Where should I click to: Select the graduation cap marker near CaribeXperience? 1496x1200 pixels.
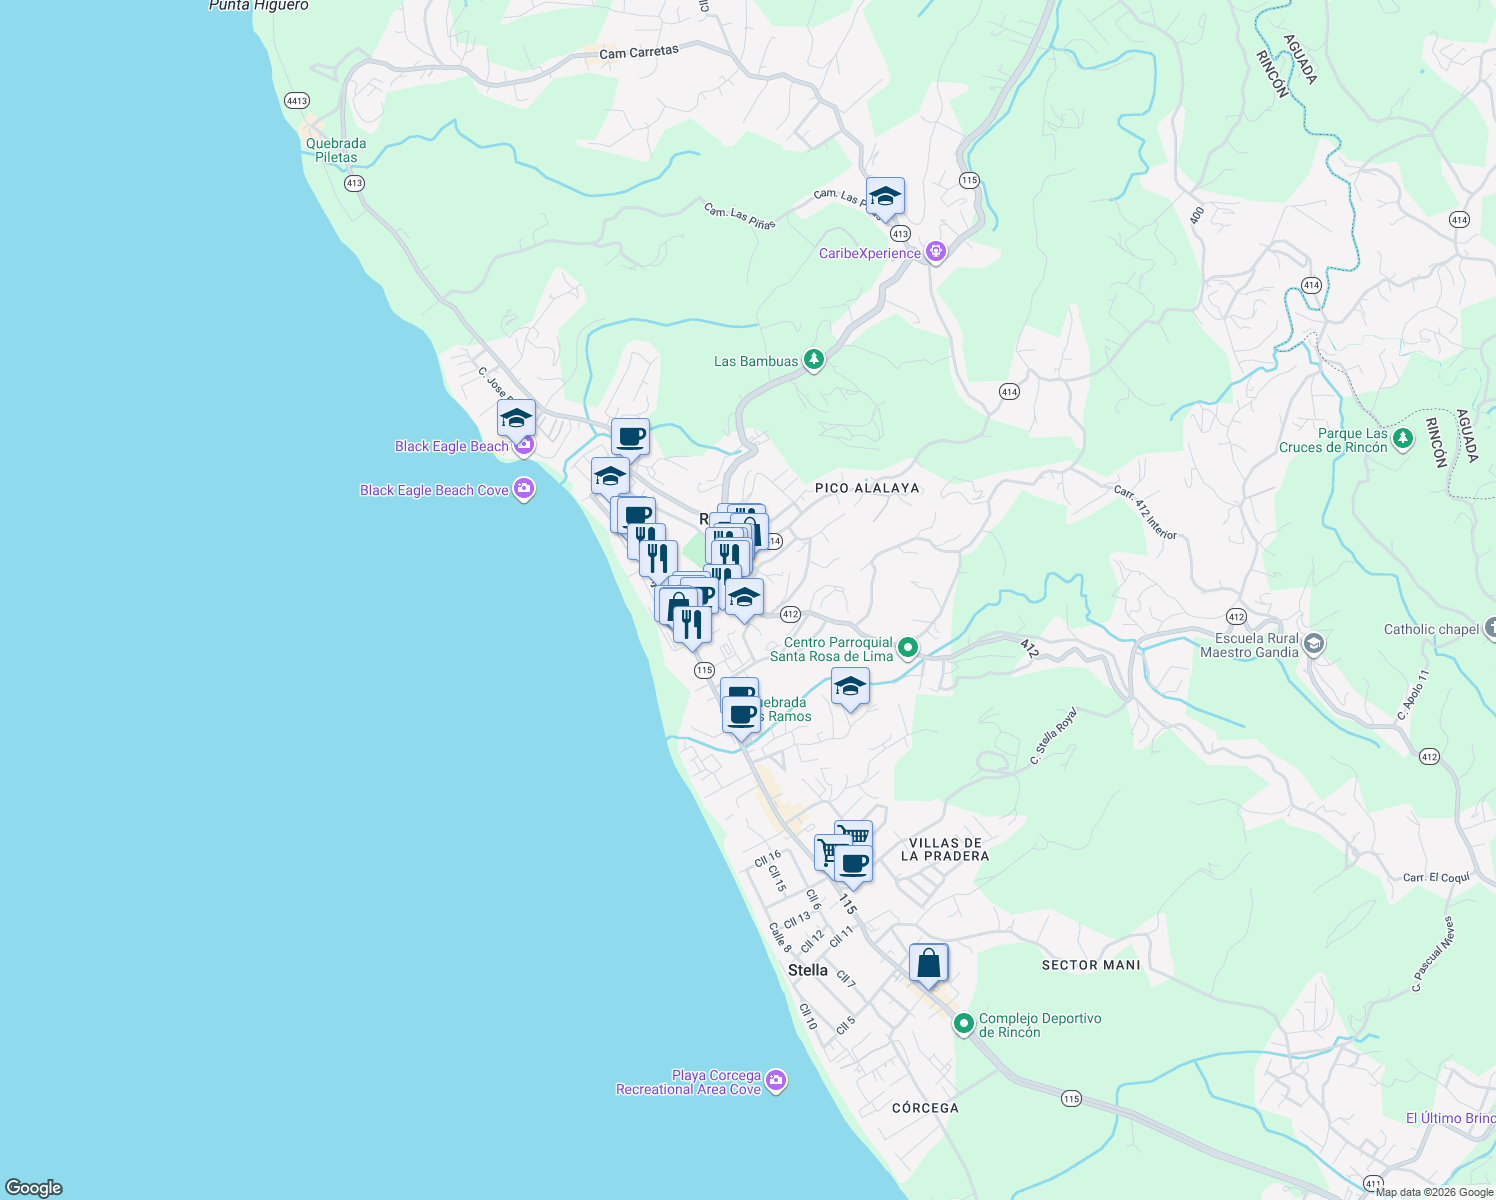click(x=884, y=196)
